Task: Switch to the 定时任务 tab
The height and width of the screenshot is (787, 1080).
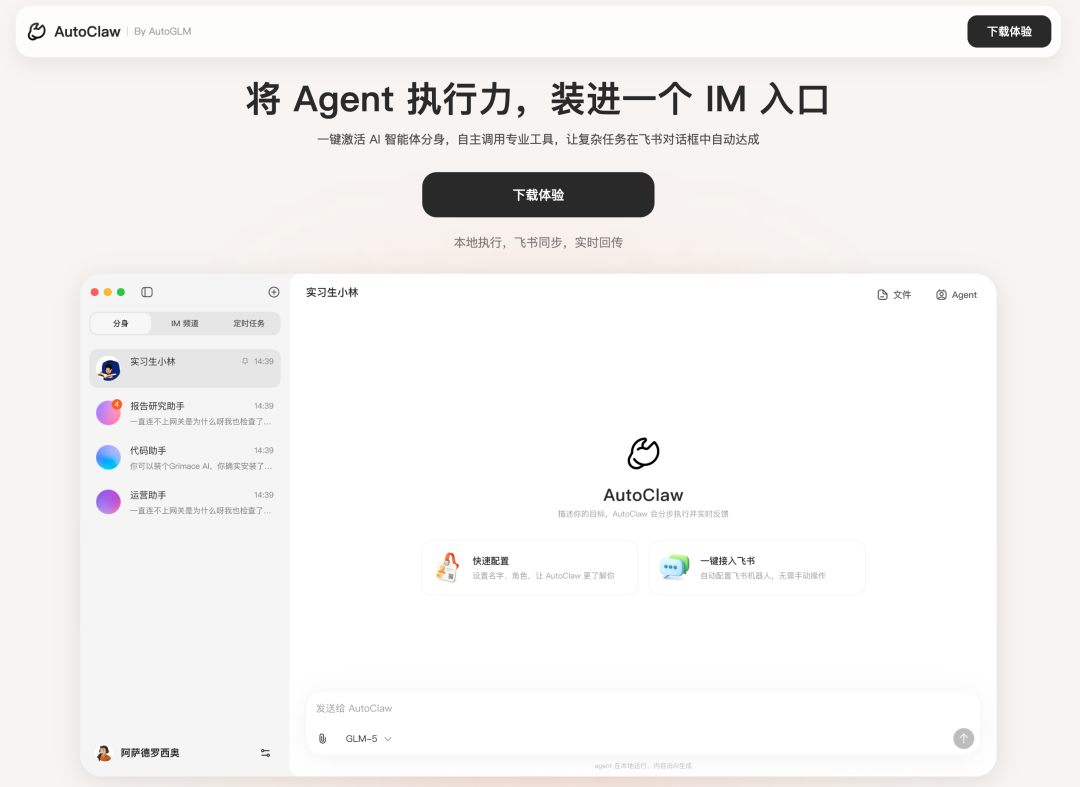Action: click(x=249, y=323)
